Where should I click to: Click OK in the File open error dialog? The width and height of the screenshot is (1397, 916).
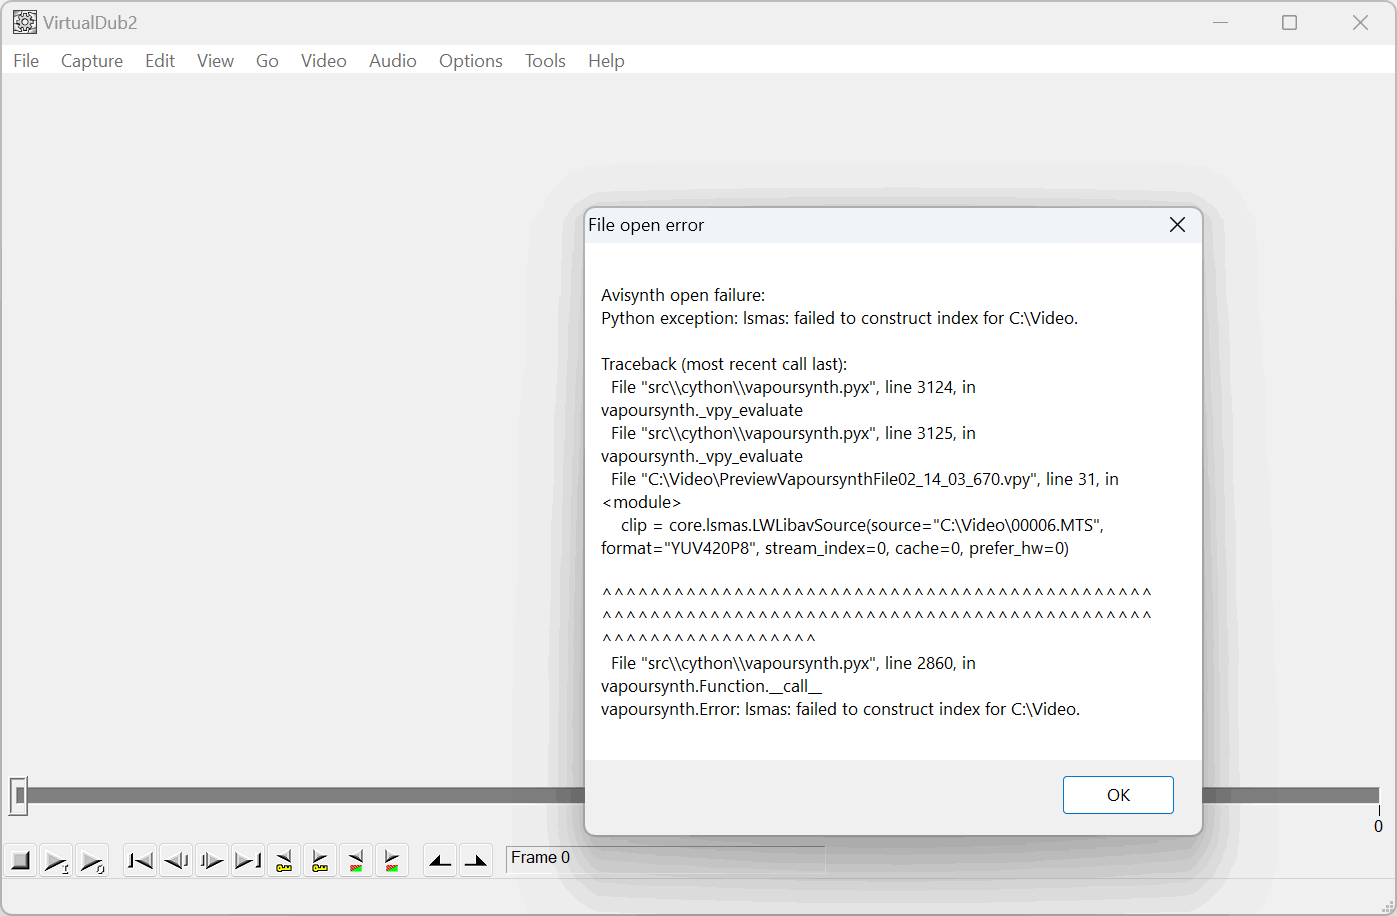(x=1117, y=795)
